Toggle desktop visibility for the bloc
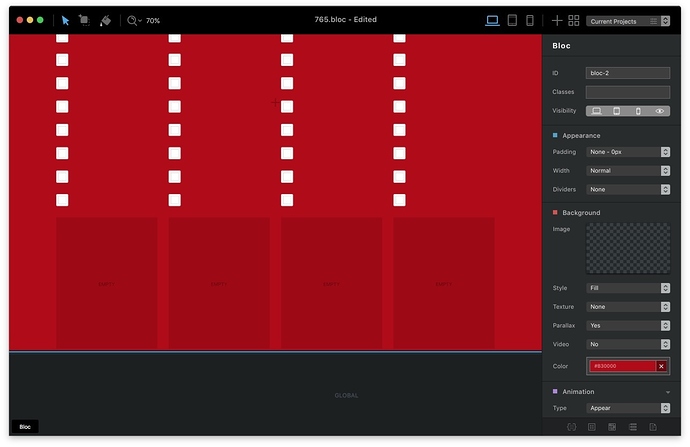Screen dimensions: 690x447 [596, 111]
